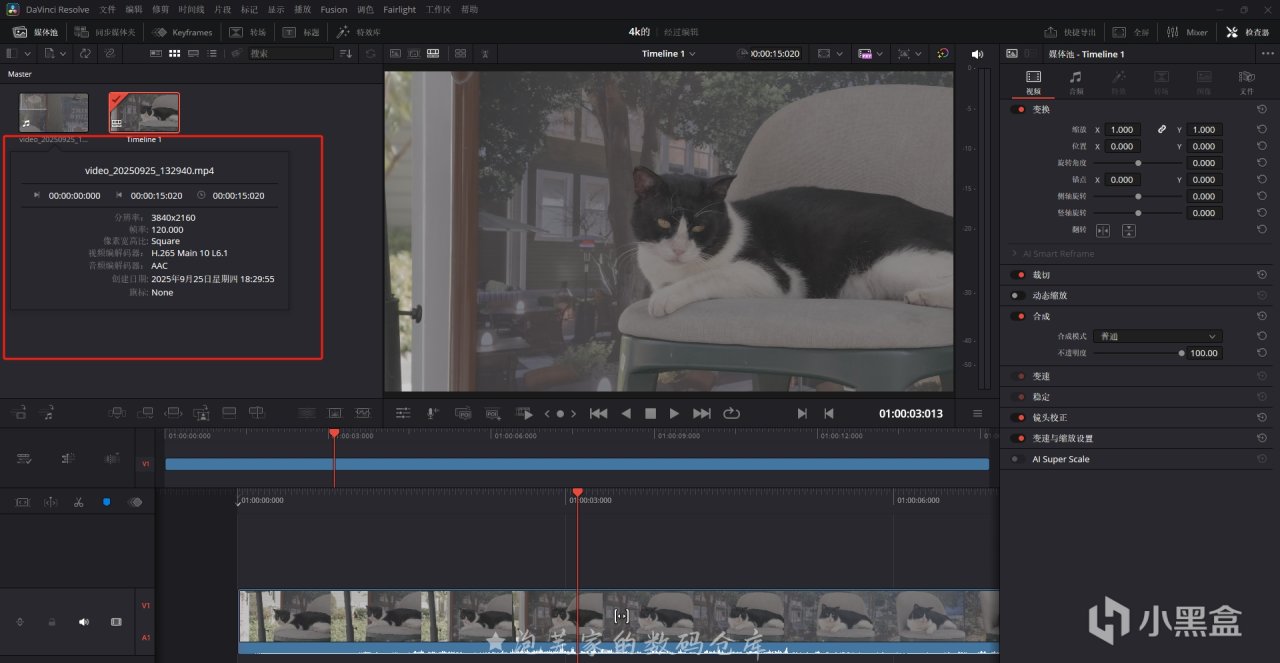Screen dimensions: 1280x663
Task: Click the blue marker icon in timeline tools
Action: (x=107, y=502)
